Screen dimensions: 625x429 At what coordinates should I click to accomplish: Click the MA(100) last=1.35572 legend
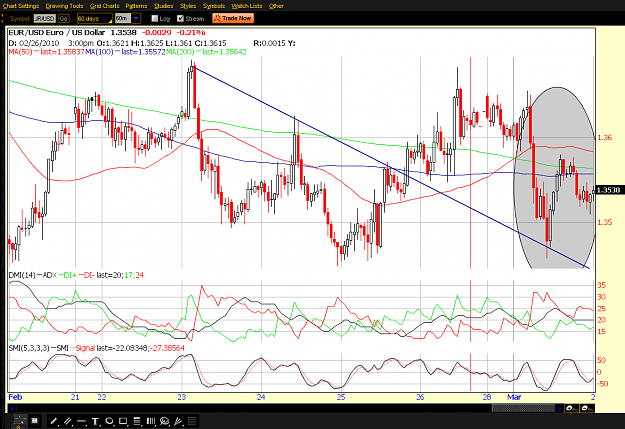click(125, 52)
